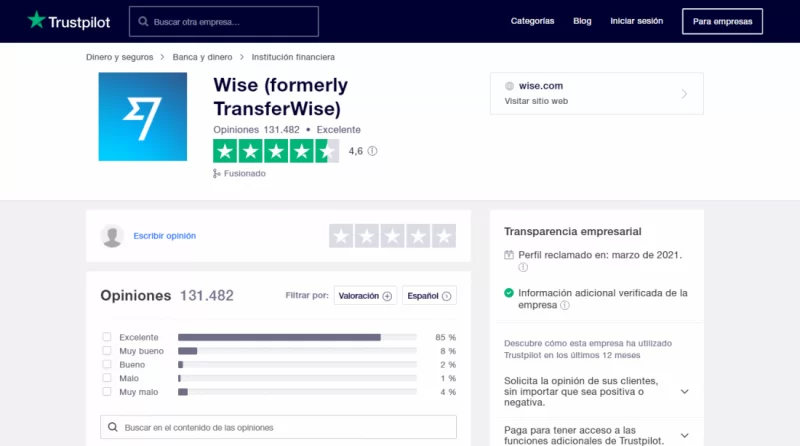Image resolution: width=800 pixels, height=446 pixels.
Task: Open the Valoración filter dropdown
Action: [365, 296]
